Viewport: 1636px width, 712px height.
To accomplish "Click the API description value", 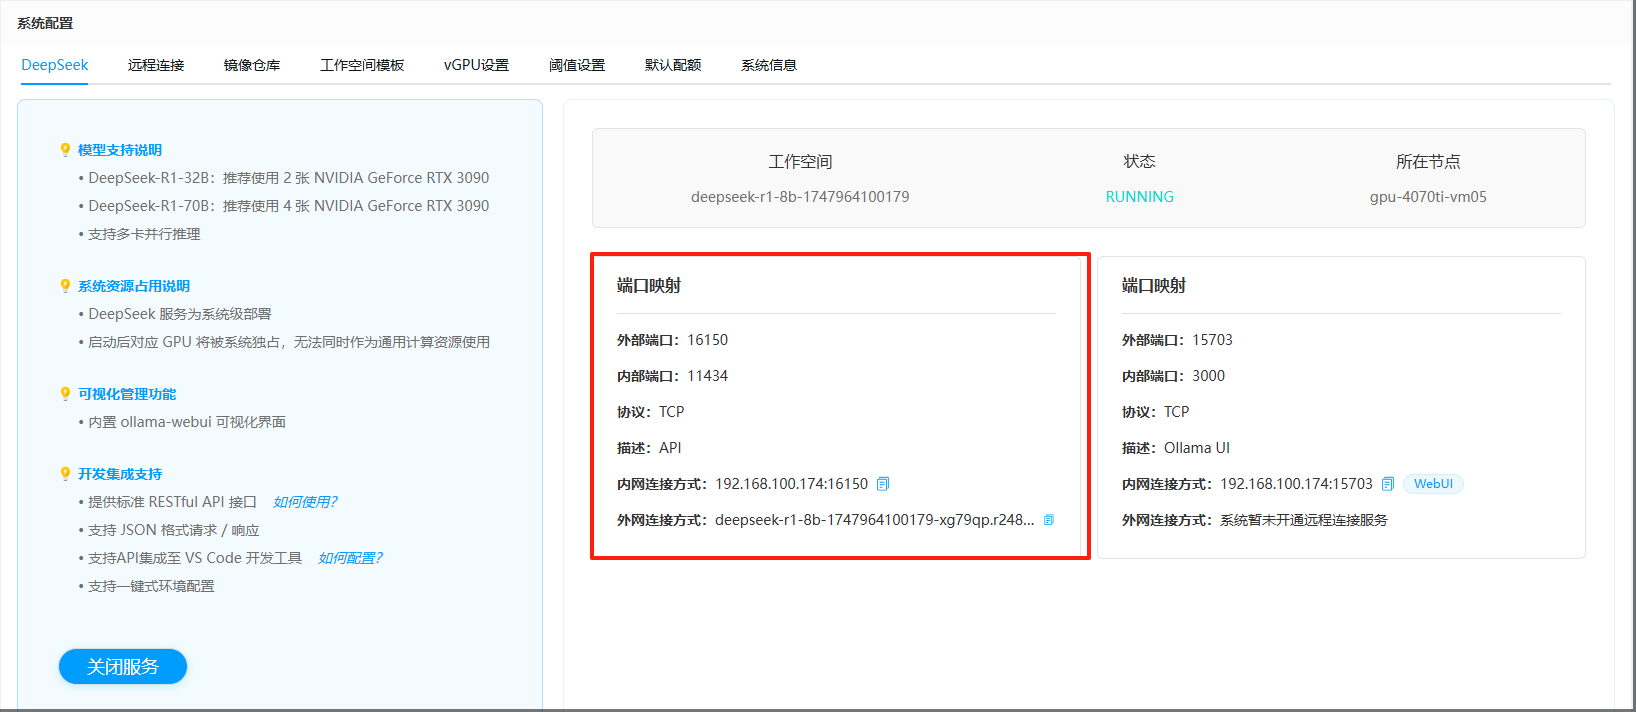I will (670, 448).
